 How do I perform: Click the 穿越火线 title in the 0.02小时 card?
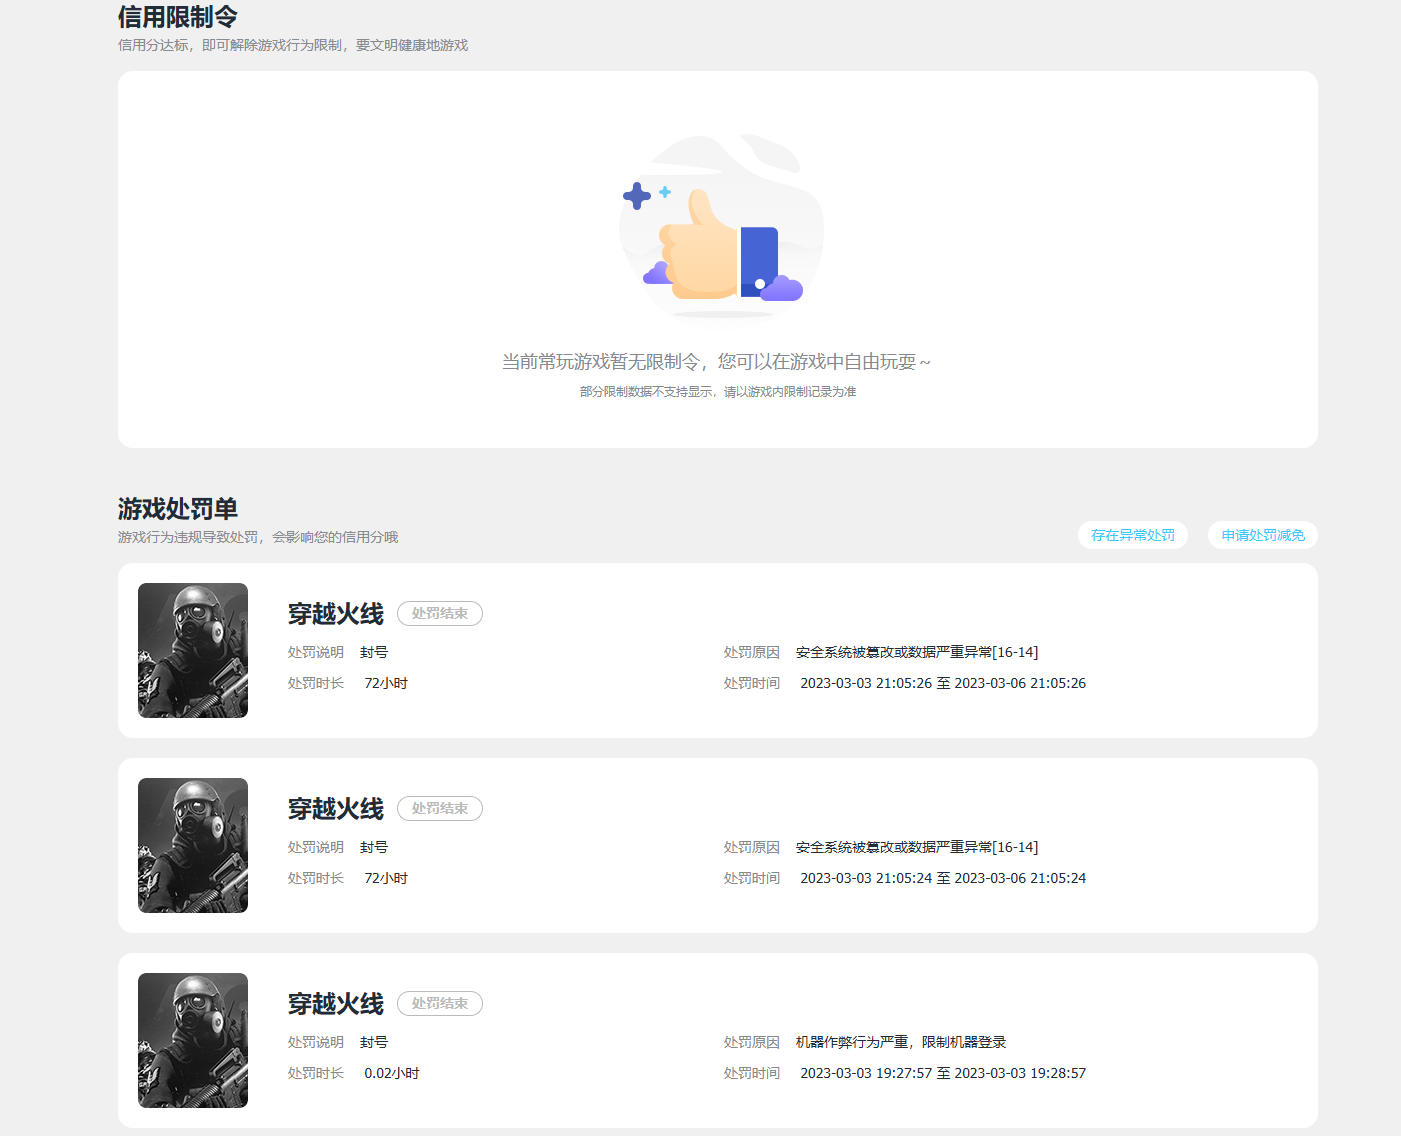(336, 1004)
